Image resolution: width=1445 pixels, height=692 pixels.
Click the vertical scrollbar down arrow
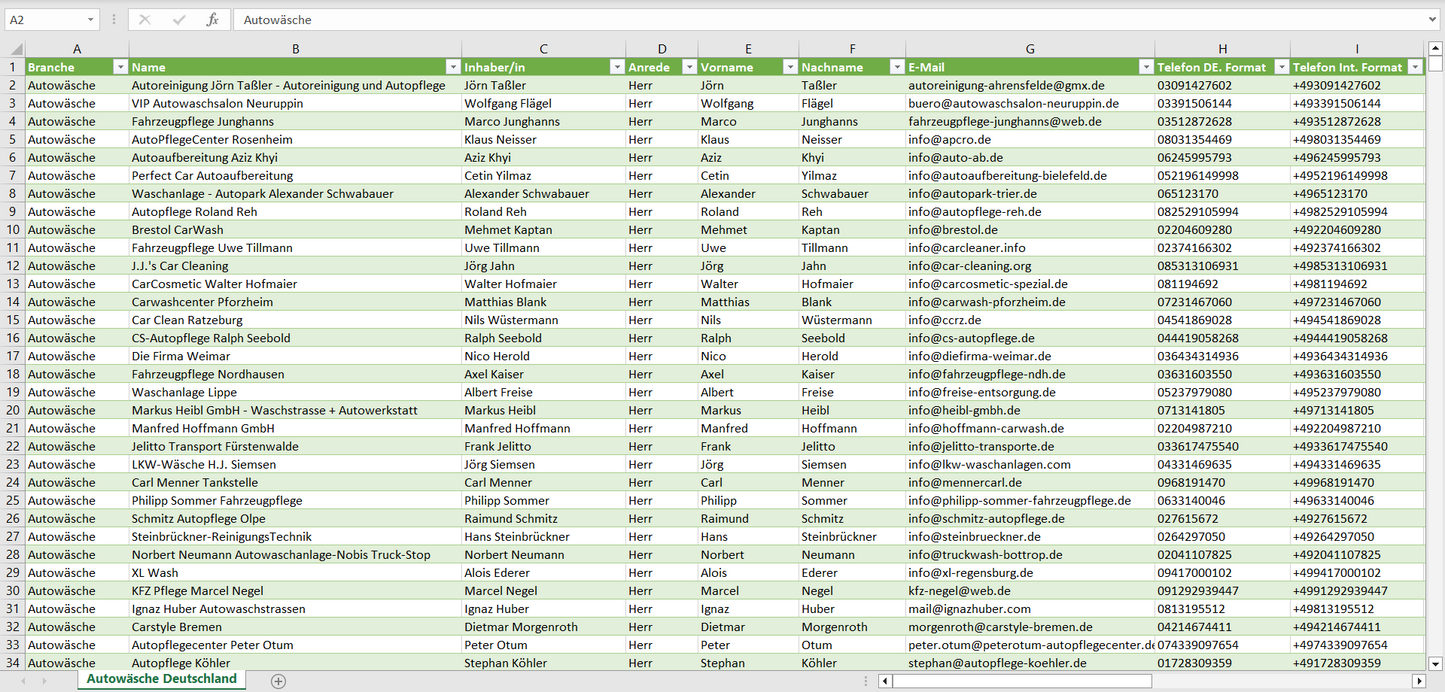pos(1436,662)
